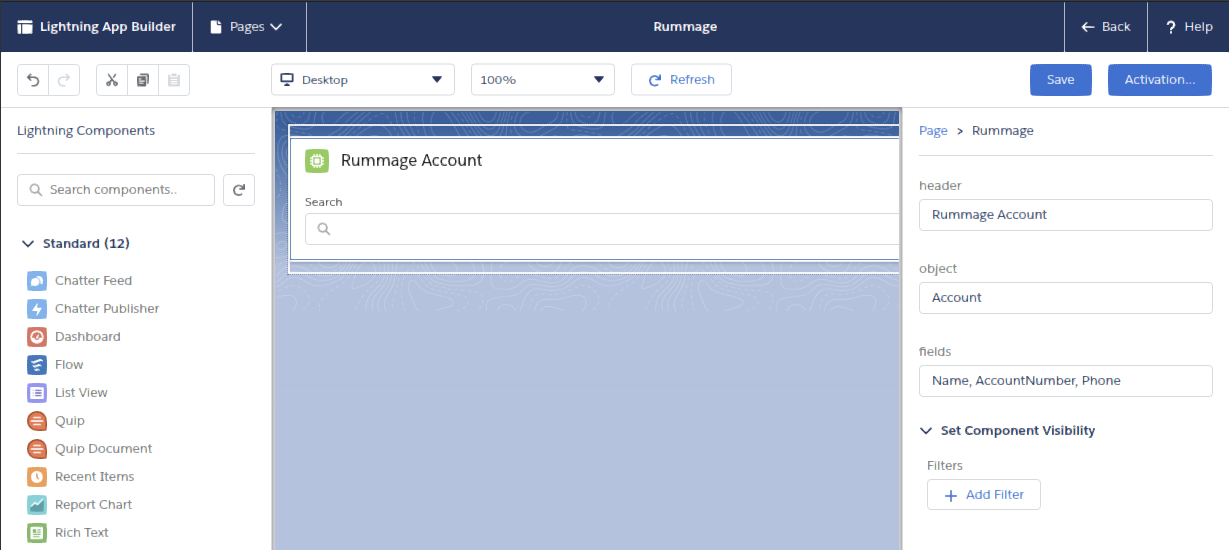The width and height of the screenshot is (1229, 550).
Task: Select the List View component label
Action: tap(81, 393)
